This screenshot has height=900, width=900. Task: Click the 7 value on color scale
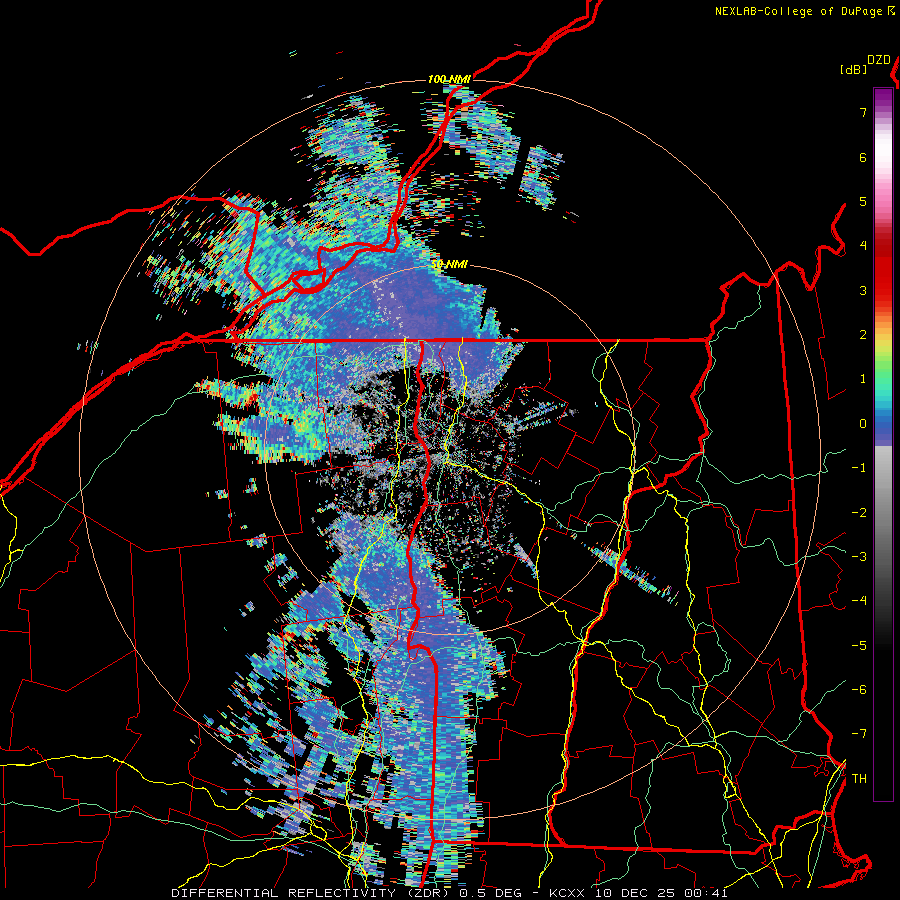(863, 112)
